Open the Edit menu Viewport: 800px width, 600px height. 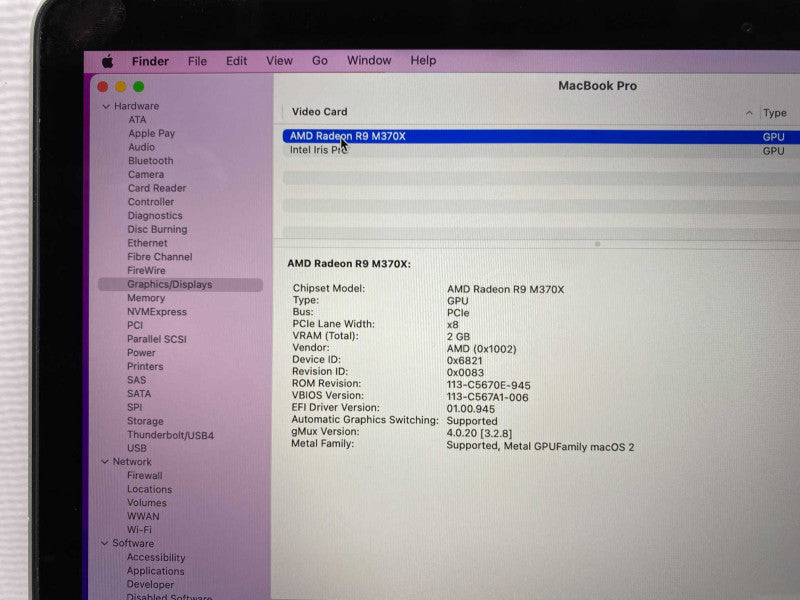click(x=236, y=61)
